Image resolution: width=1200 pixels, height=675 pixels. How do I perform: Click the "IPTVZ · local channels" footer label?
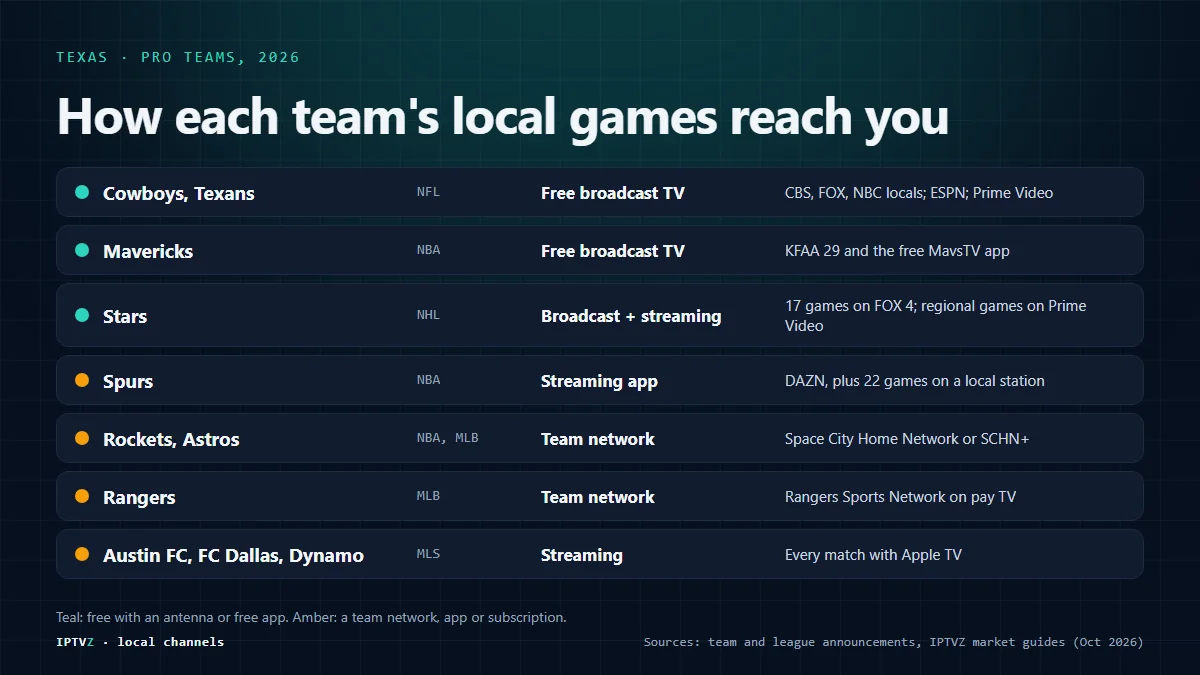[140, 641]
